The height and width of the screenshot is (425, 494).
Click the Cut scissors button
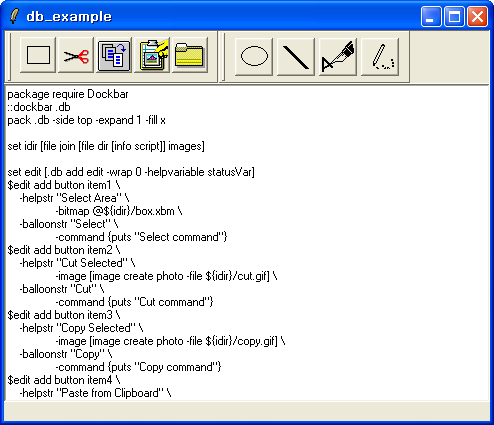tap(76, 55)
